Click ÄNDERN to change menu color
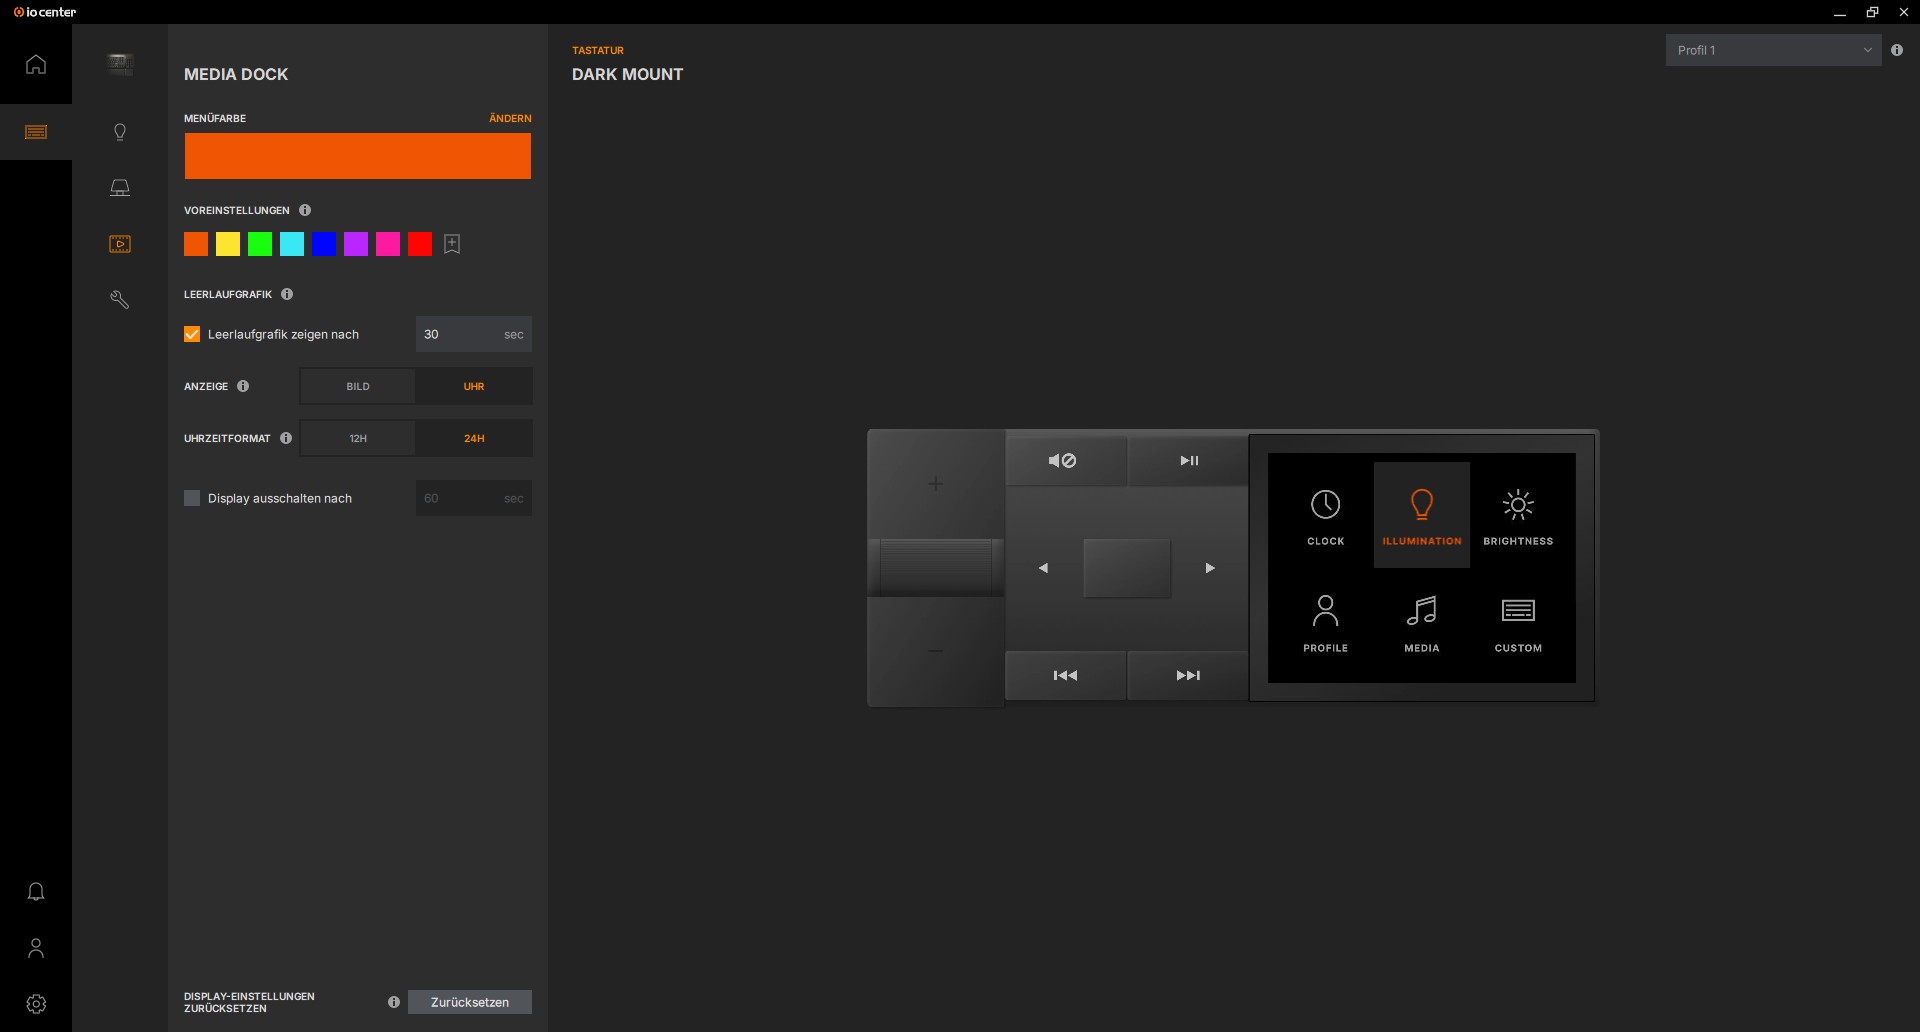1920x1032 pixels. [510, 119]
